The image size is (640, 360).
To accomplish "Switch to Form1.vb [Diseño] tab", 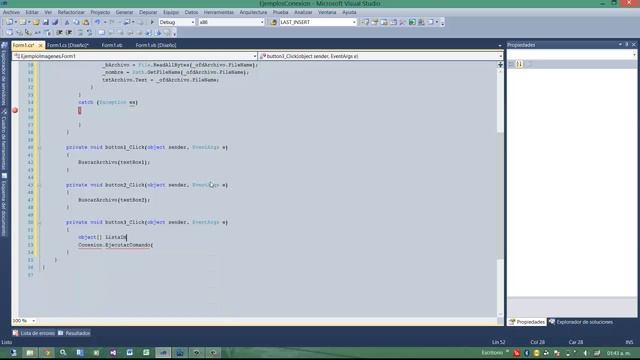I will [x=156, y=45].
